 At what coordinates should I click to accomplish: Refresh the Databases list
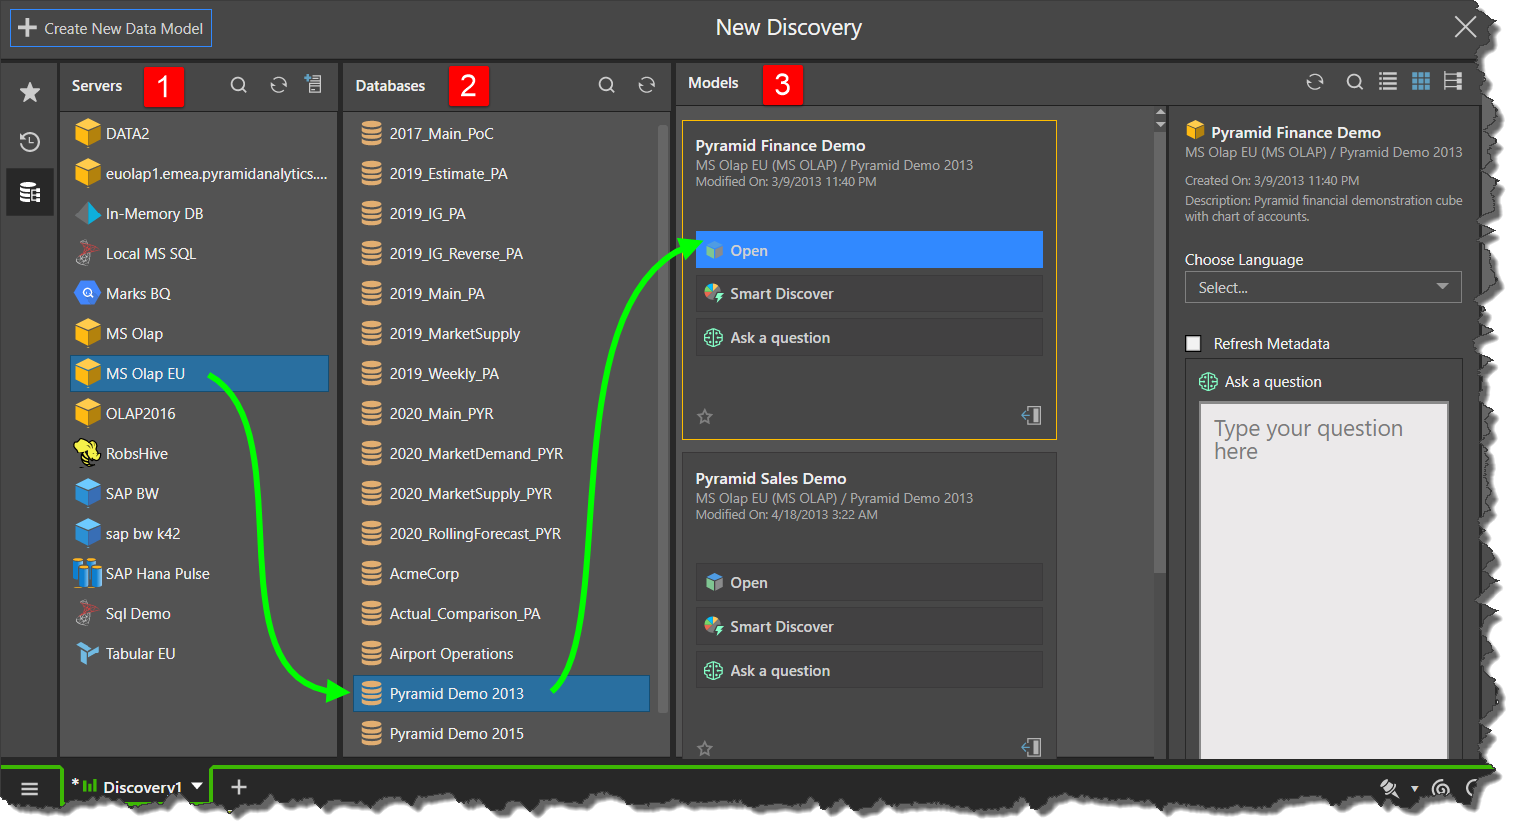647,86
